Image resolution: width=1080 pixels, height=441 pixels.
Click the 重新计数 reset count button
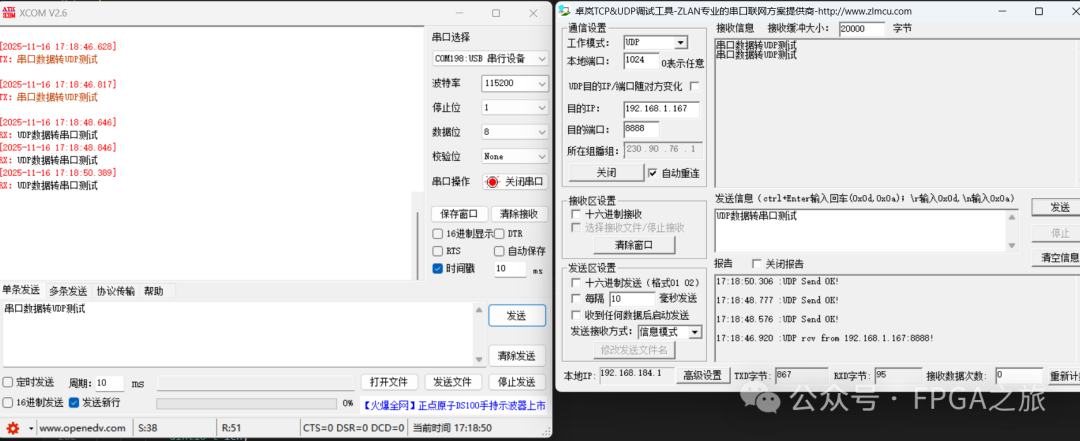point(1064,376)
